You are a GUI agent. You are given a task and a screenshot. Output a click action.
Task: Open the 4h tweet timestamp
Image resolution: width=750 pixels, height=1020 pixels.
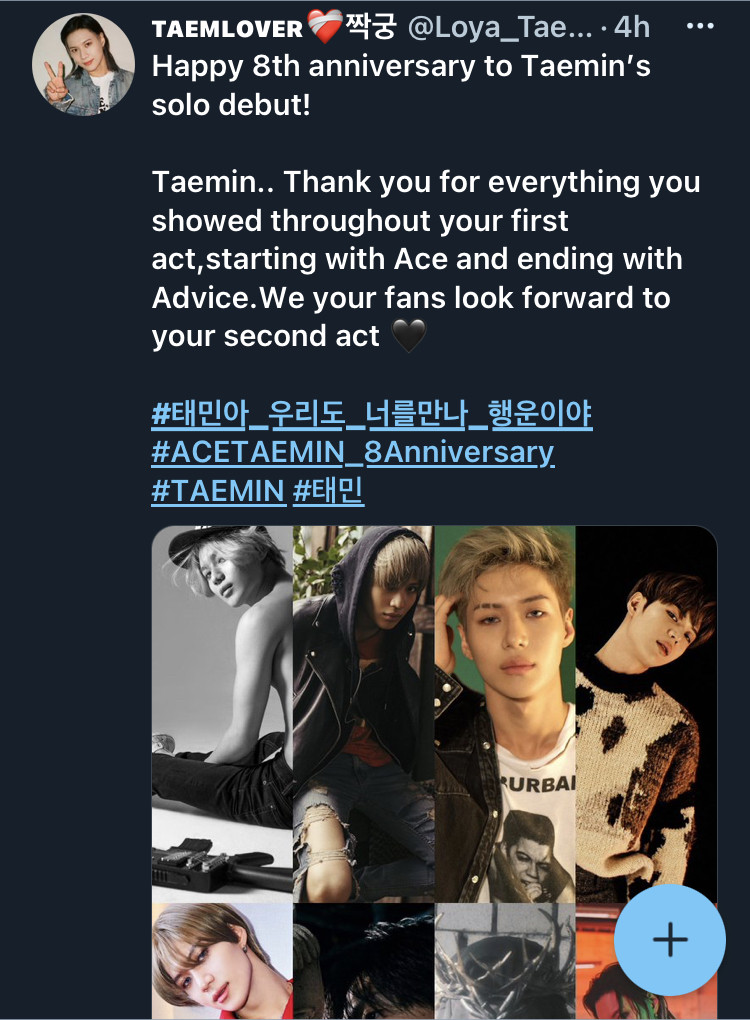click(632, 27)
